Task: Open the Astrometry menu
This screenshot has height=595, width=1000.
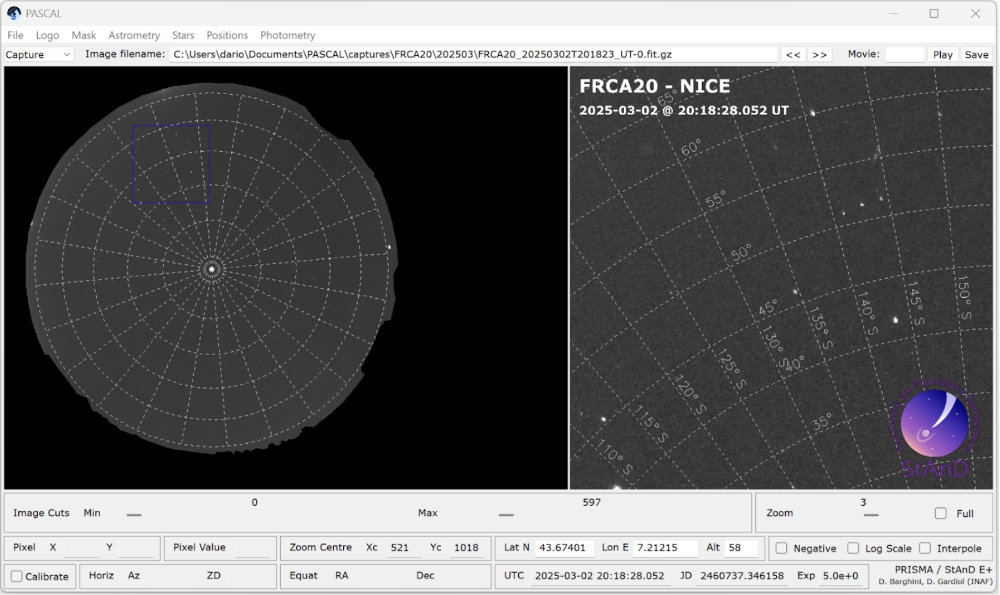Action: click(134, 34)
